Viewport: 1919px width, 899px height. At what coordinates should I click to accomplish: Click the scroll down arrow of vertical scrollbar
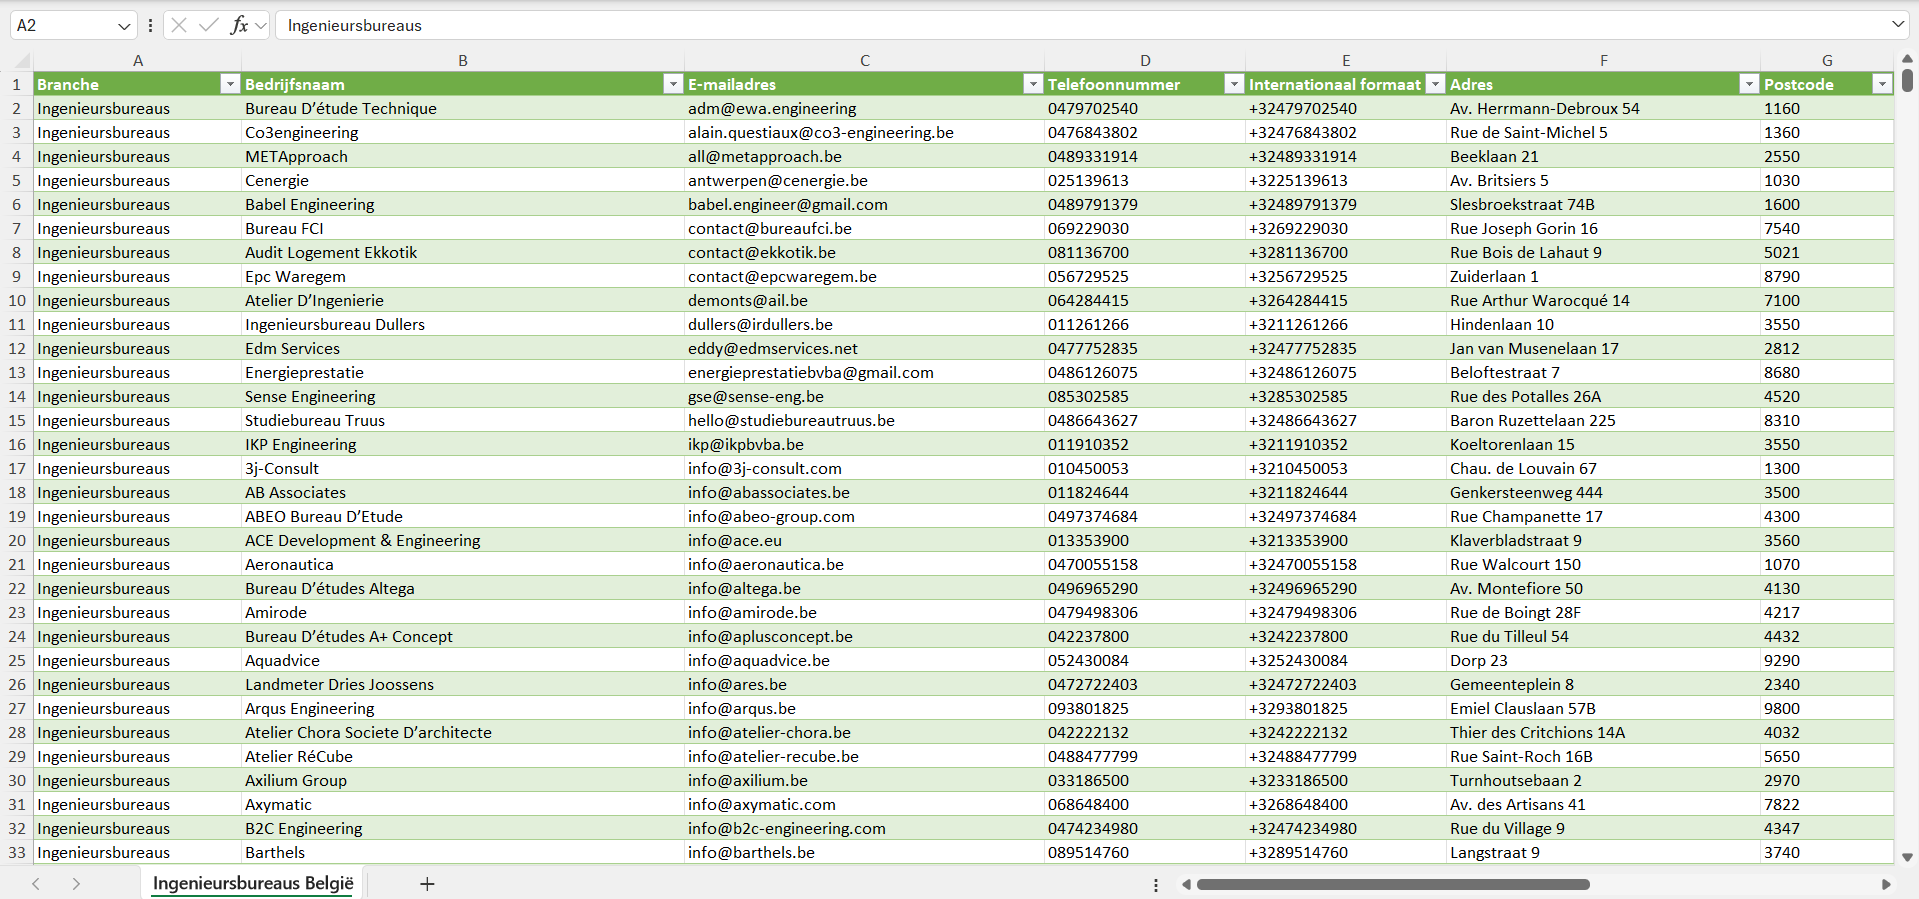coord(1907,857)
